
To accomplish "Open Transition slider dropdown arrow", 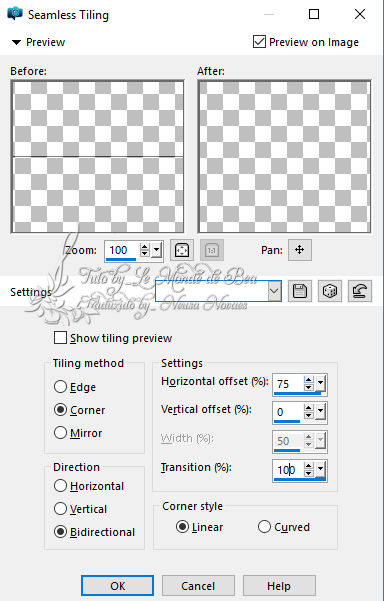I will point(320,469).
